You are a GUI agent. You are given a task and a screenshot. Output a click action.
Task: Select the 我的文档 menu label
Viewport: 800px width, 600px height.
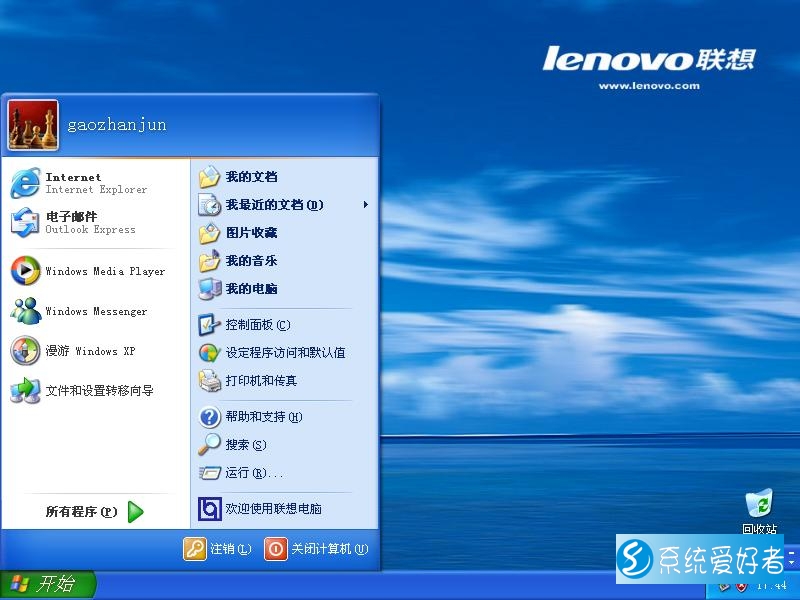(x=252, y=177)
